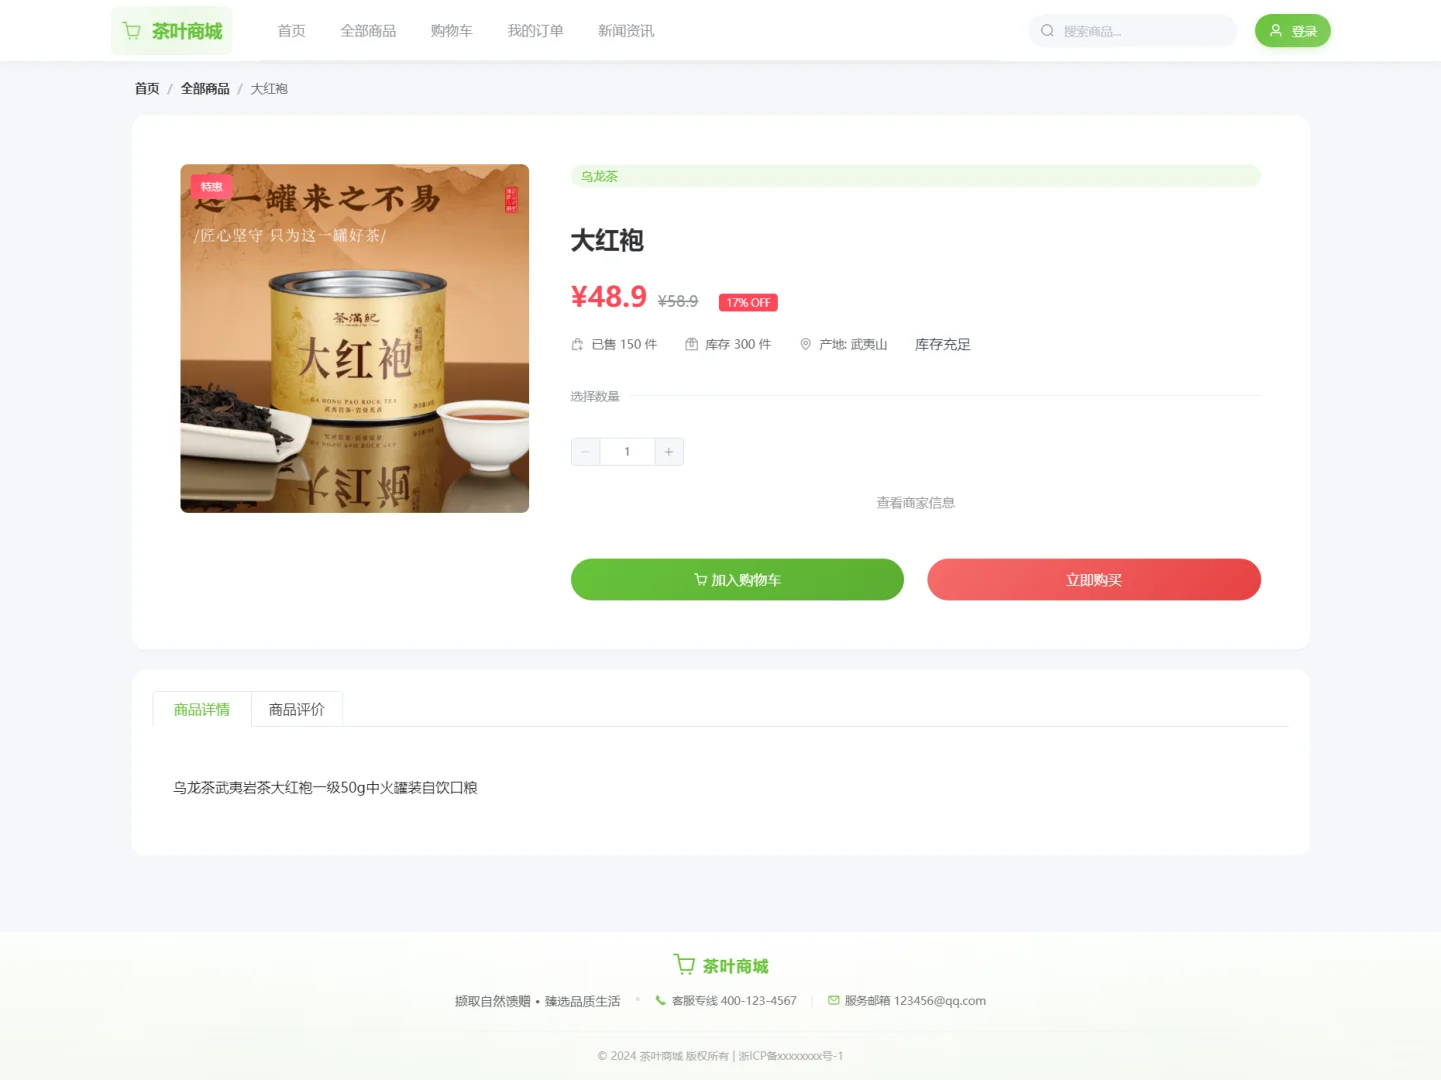This screenshot has width=1441, height=1080.
Task: Select the 商品详情 tab
Action: (x=200, y=709)
